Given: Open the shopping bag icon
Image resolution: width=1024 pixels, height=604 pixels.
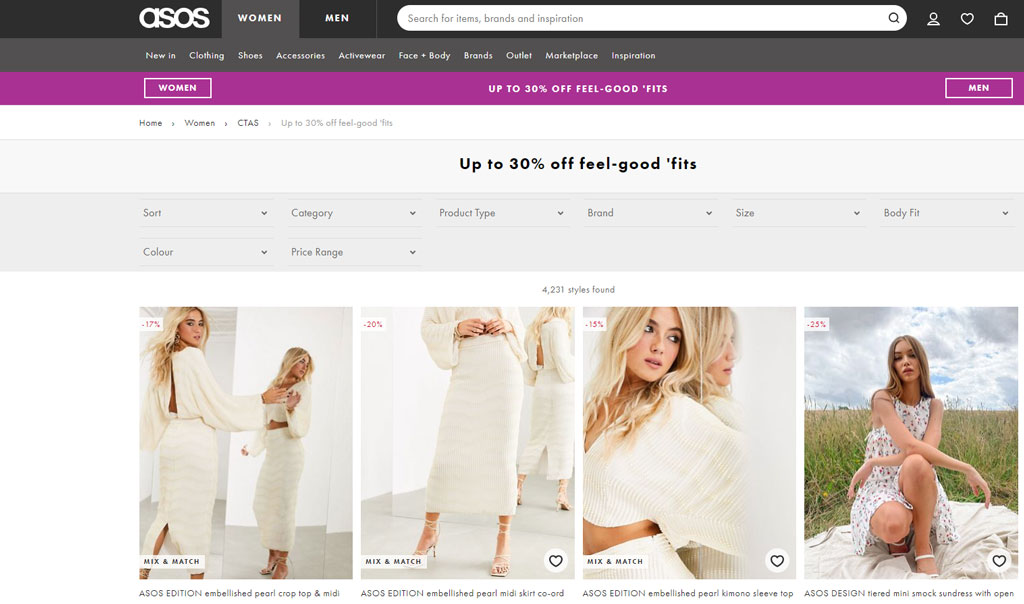Looking at the screenshot, I should [1000, 19].
